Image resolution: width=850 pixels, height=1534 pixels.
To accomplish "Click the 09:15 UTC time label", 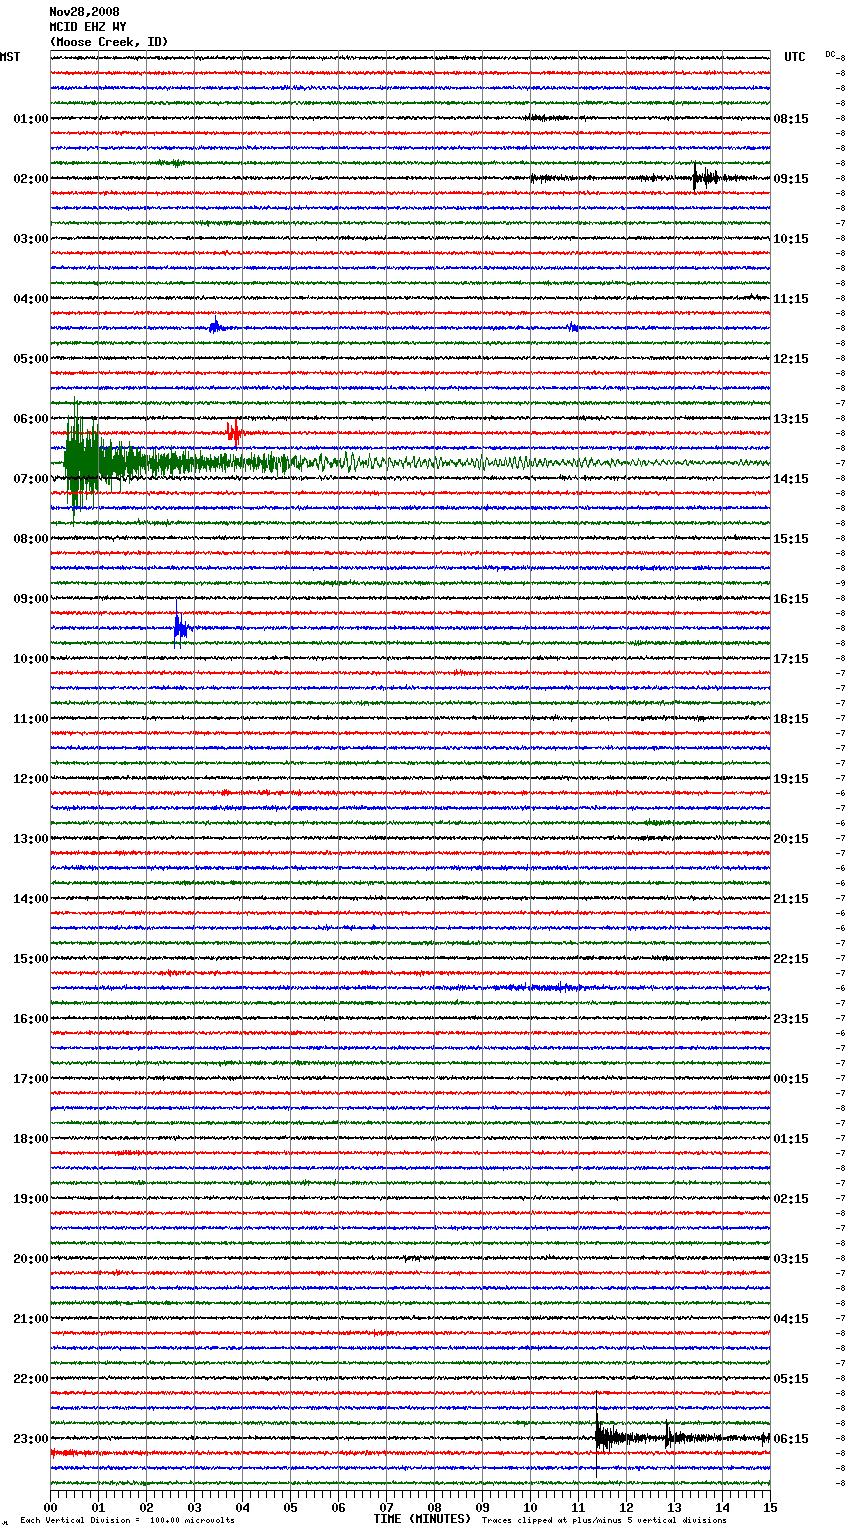I will pyautogui.click(x=791, y=179).
